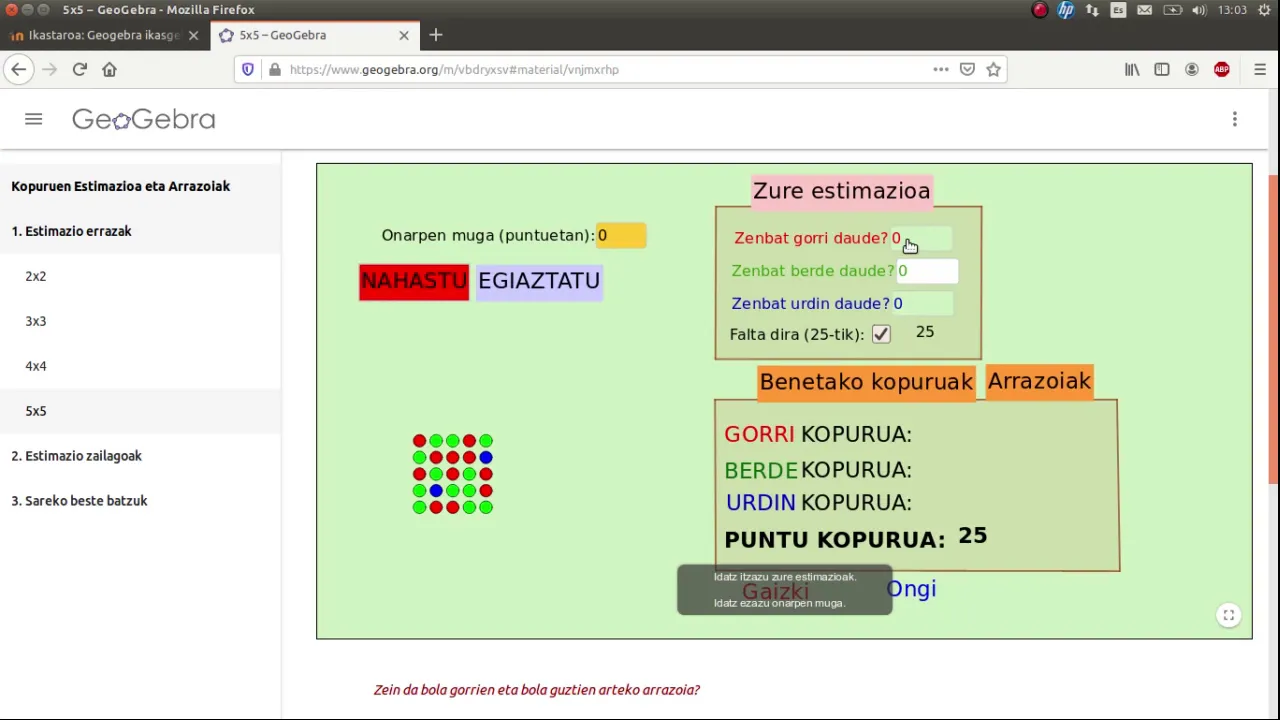This screenshot has height=720, width=1280.
Task: Click the 'Onarpen muga' yellow input field
Action: (x=621, y=236)
